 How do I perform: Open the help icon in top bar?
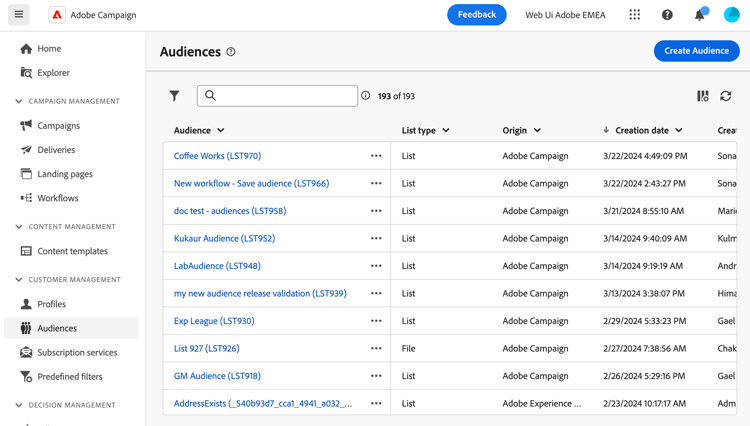coord(667,15)
